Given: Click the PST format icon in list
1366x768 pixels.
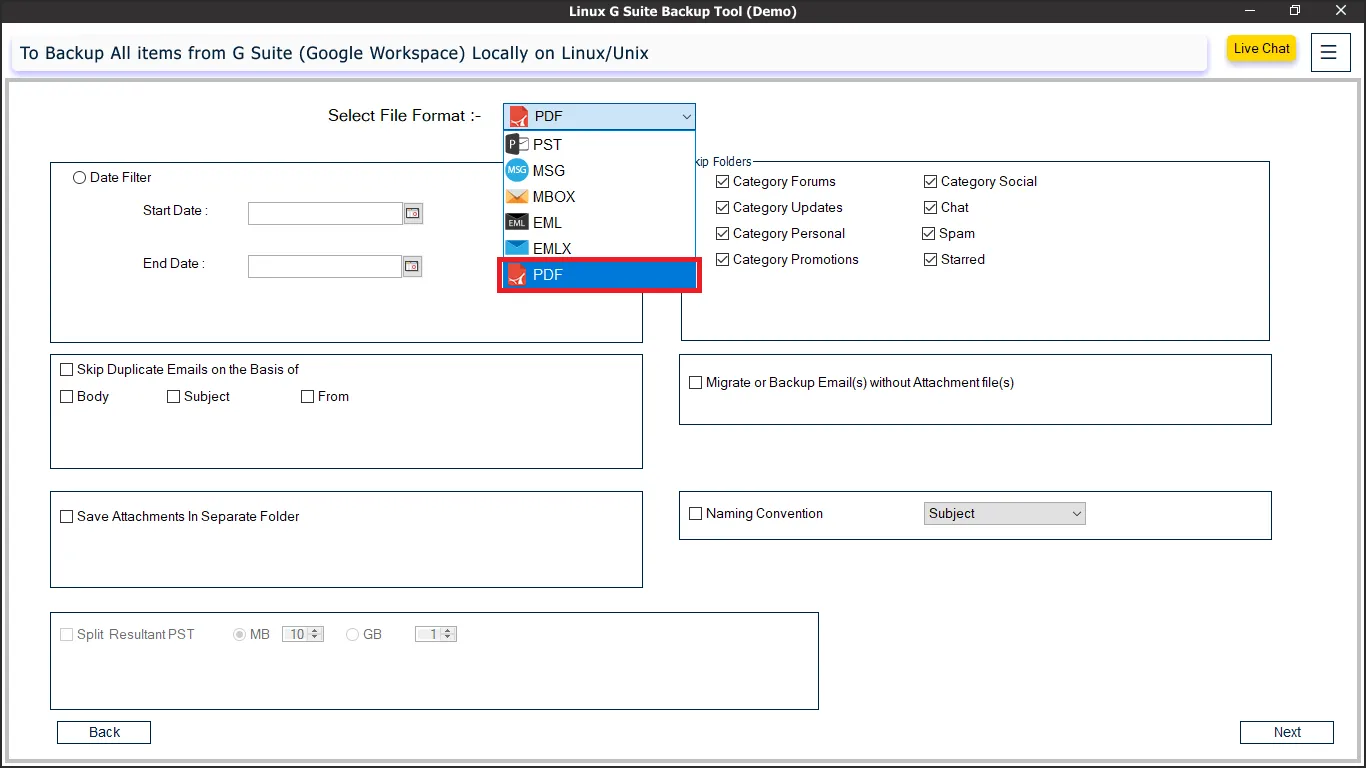Looking at the screenshot, I should click(x=517, y=145).
